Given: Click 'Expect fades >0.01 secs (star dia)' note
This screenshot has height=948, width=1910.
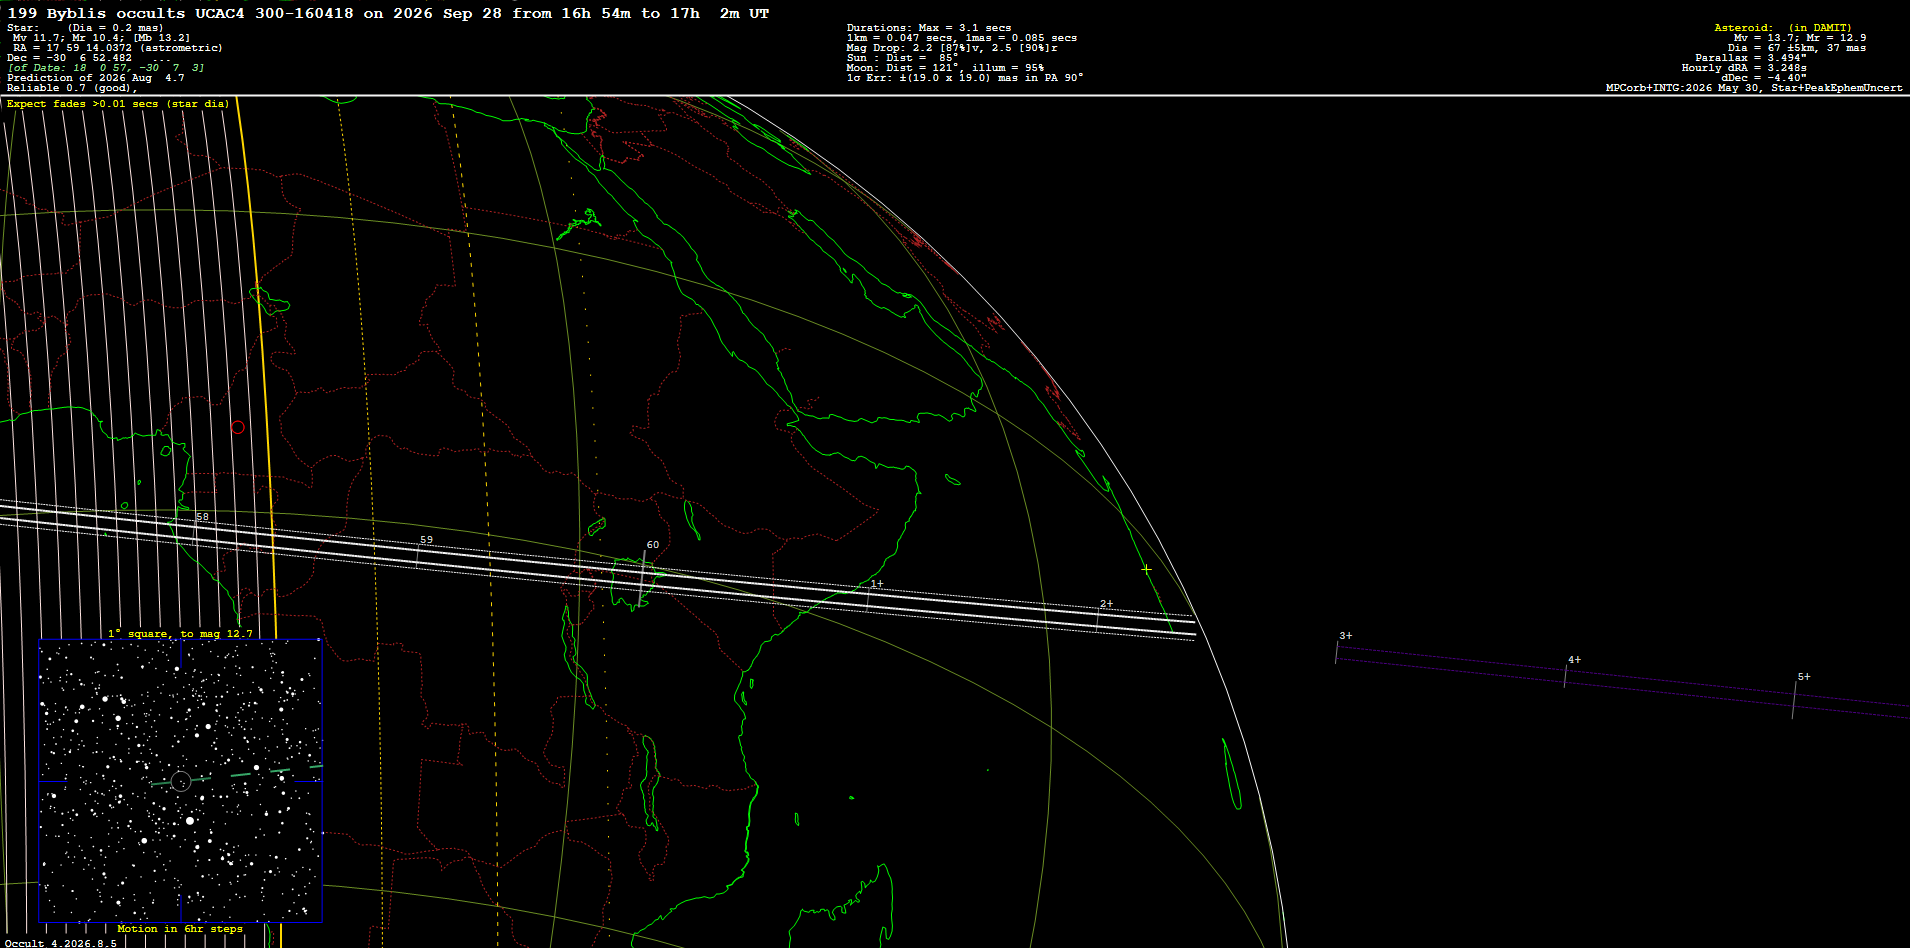Looking at the screenshot, I should [x=118, y=104].
